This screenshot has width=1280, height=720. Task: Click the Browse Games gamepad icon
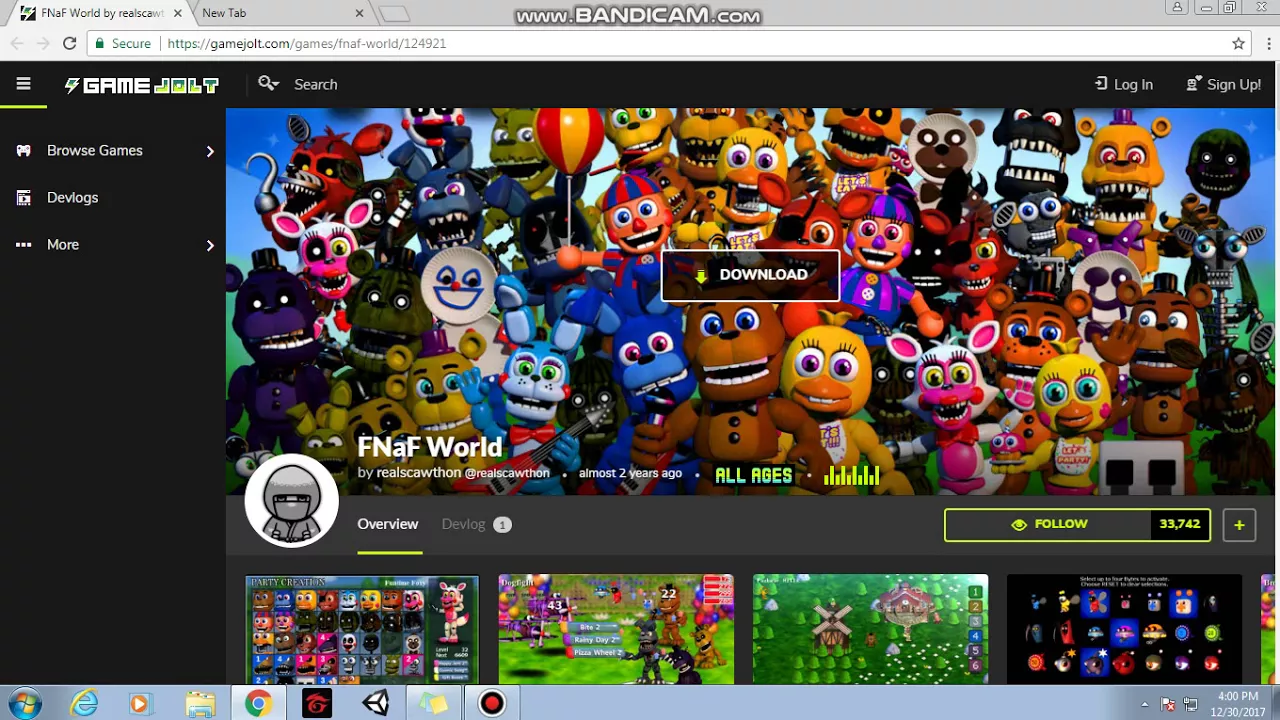click(x=23, y=150)
